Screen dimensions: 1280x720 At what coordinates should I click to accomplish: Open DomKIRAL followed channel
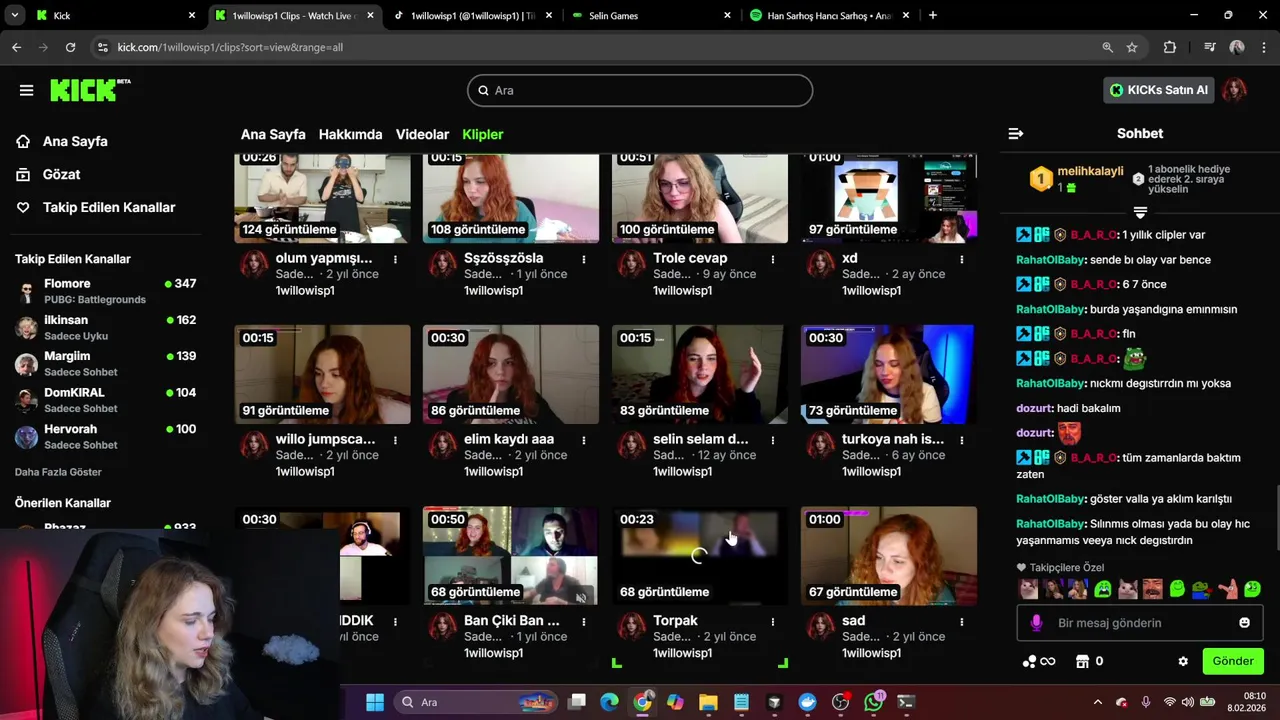[105, 400]
